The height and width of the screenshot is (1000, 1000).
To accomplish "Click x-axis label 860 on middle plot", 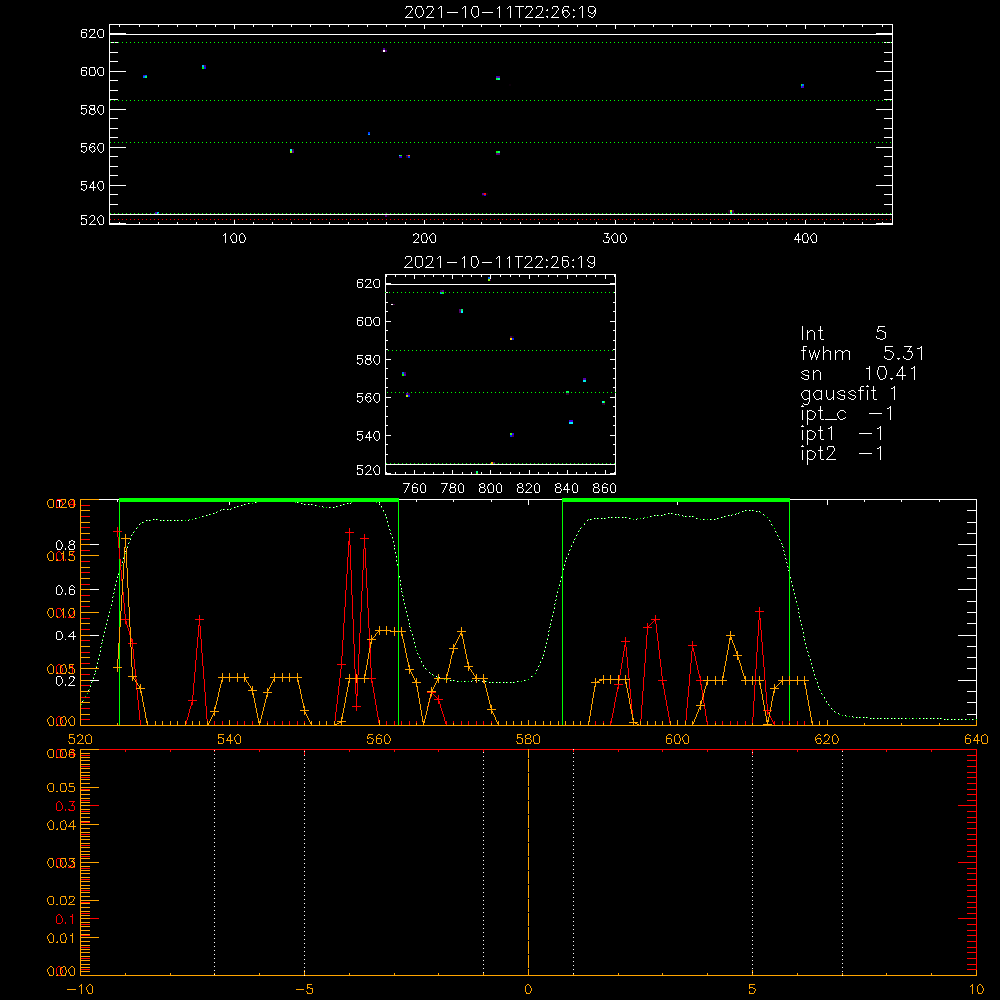I will [x=605, y=489].
